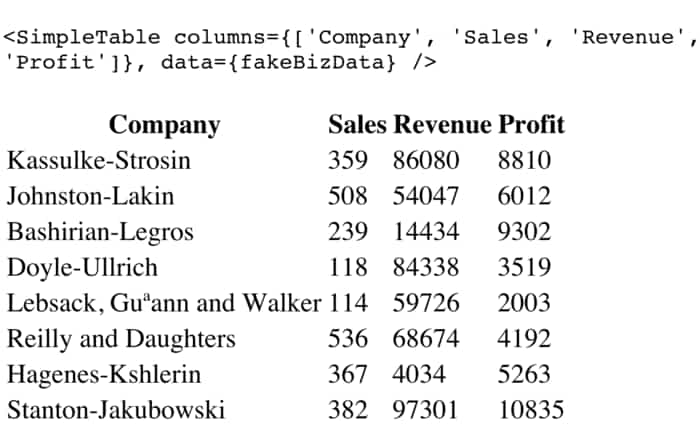Click profit value 10835
Screen dimensions: 700x428
click(530, 410)
